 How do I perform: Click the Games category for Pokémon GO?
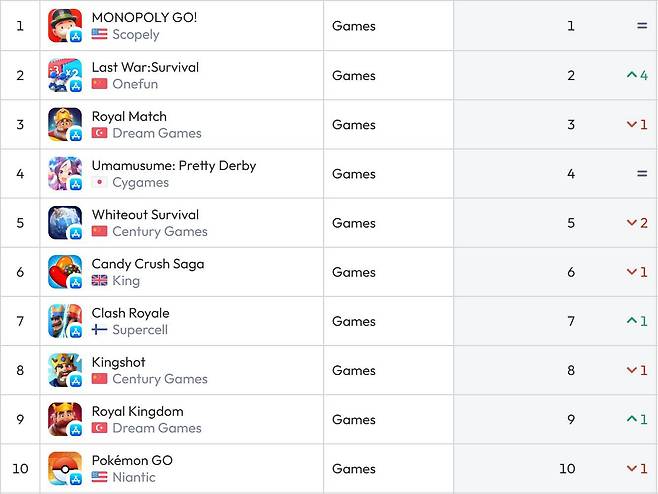354,468
